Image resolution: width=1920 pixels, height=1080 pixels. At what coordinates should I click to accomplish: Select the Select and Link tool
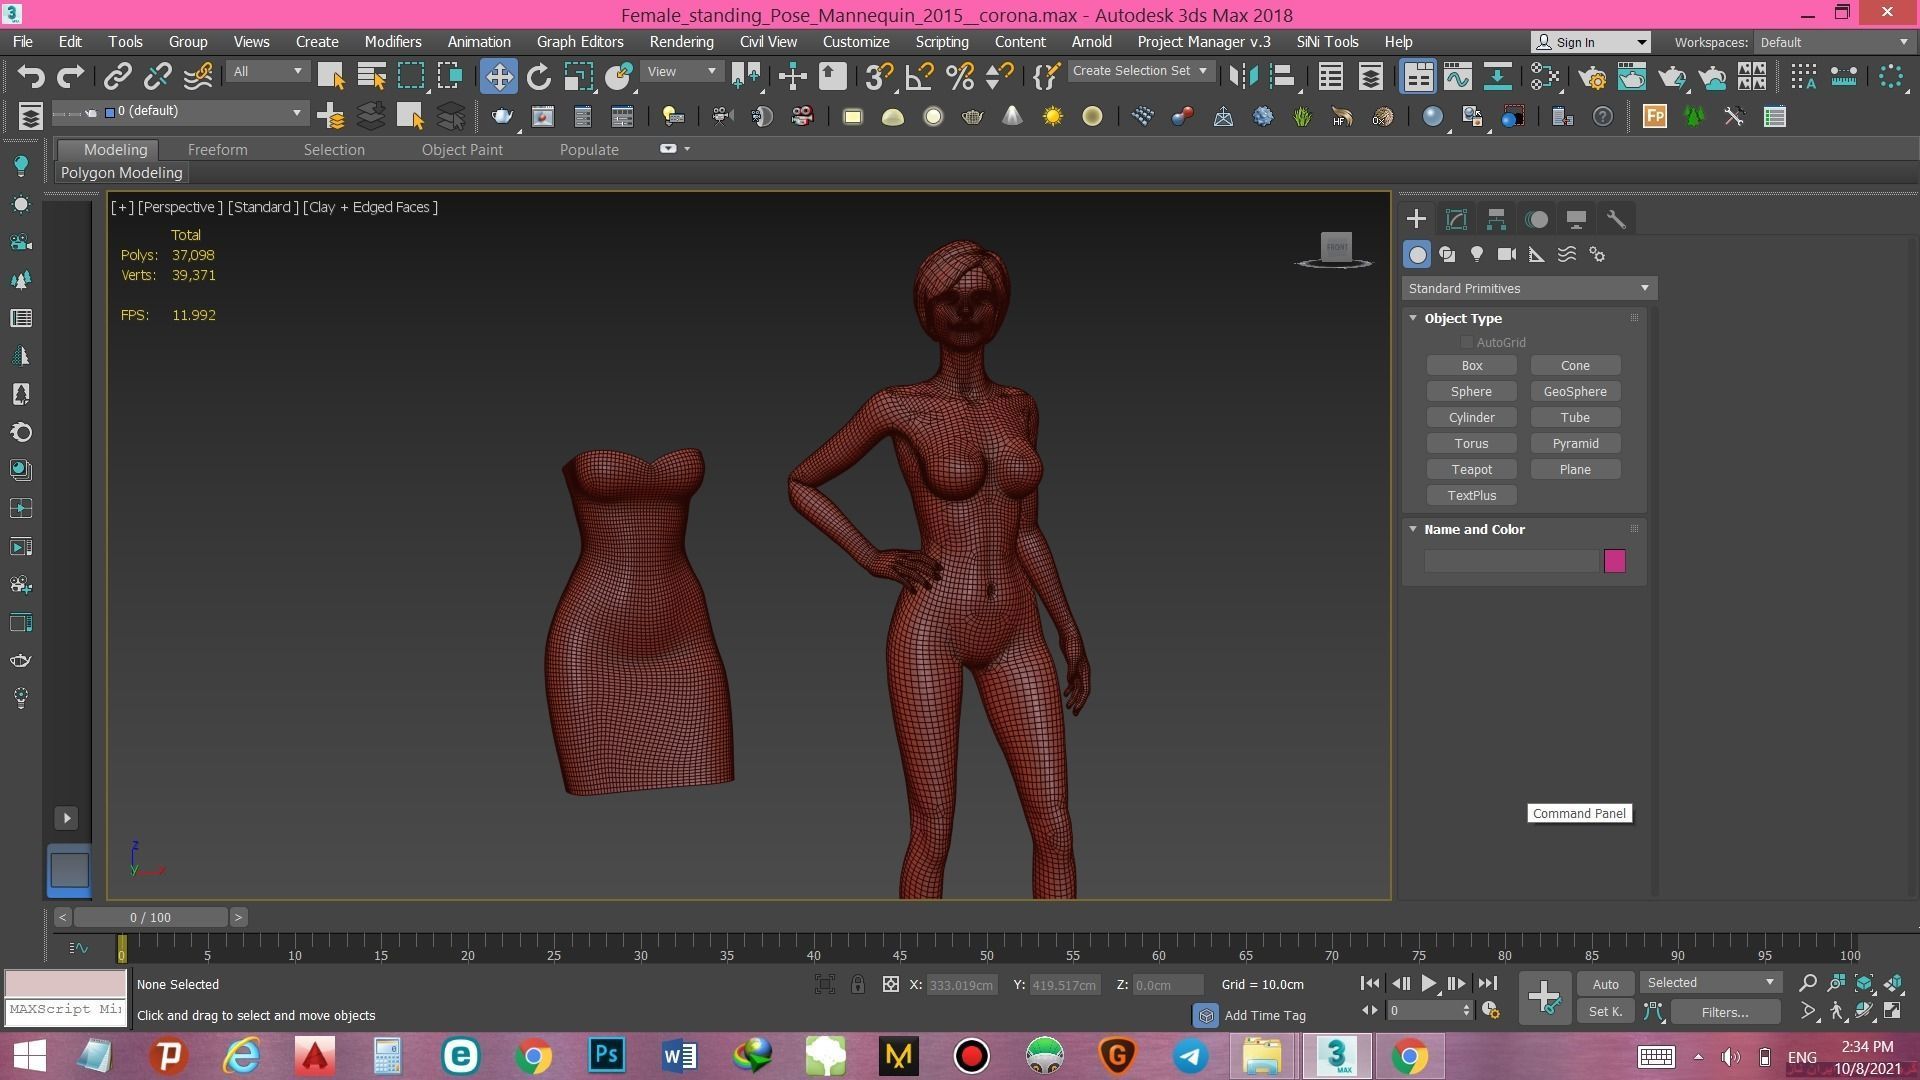(118, 76)
